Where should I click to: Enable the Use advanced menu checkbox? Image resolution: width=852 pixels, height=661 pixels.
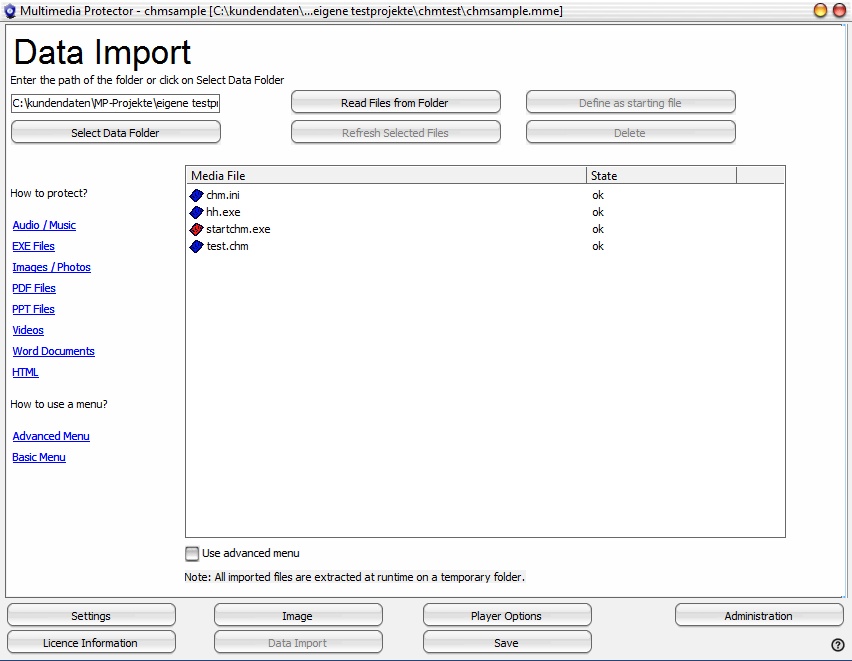192,554
